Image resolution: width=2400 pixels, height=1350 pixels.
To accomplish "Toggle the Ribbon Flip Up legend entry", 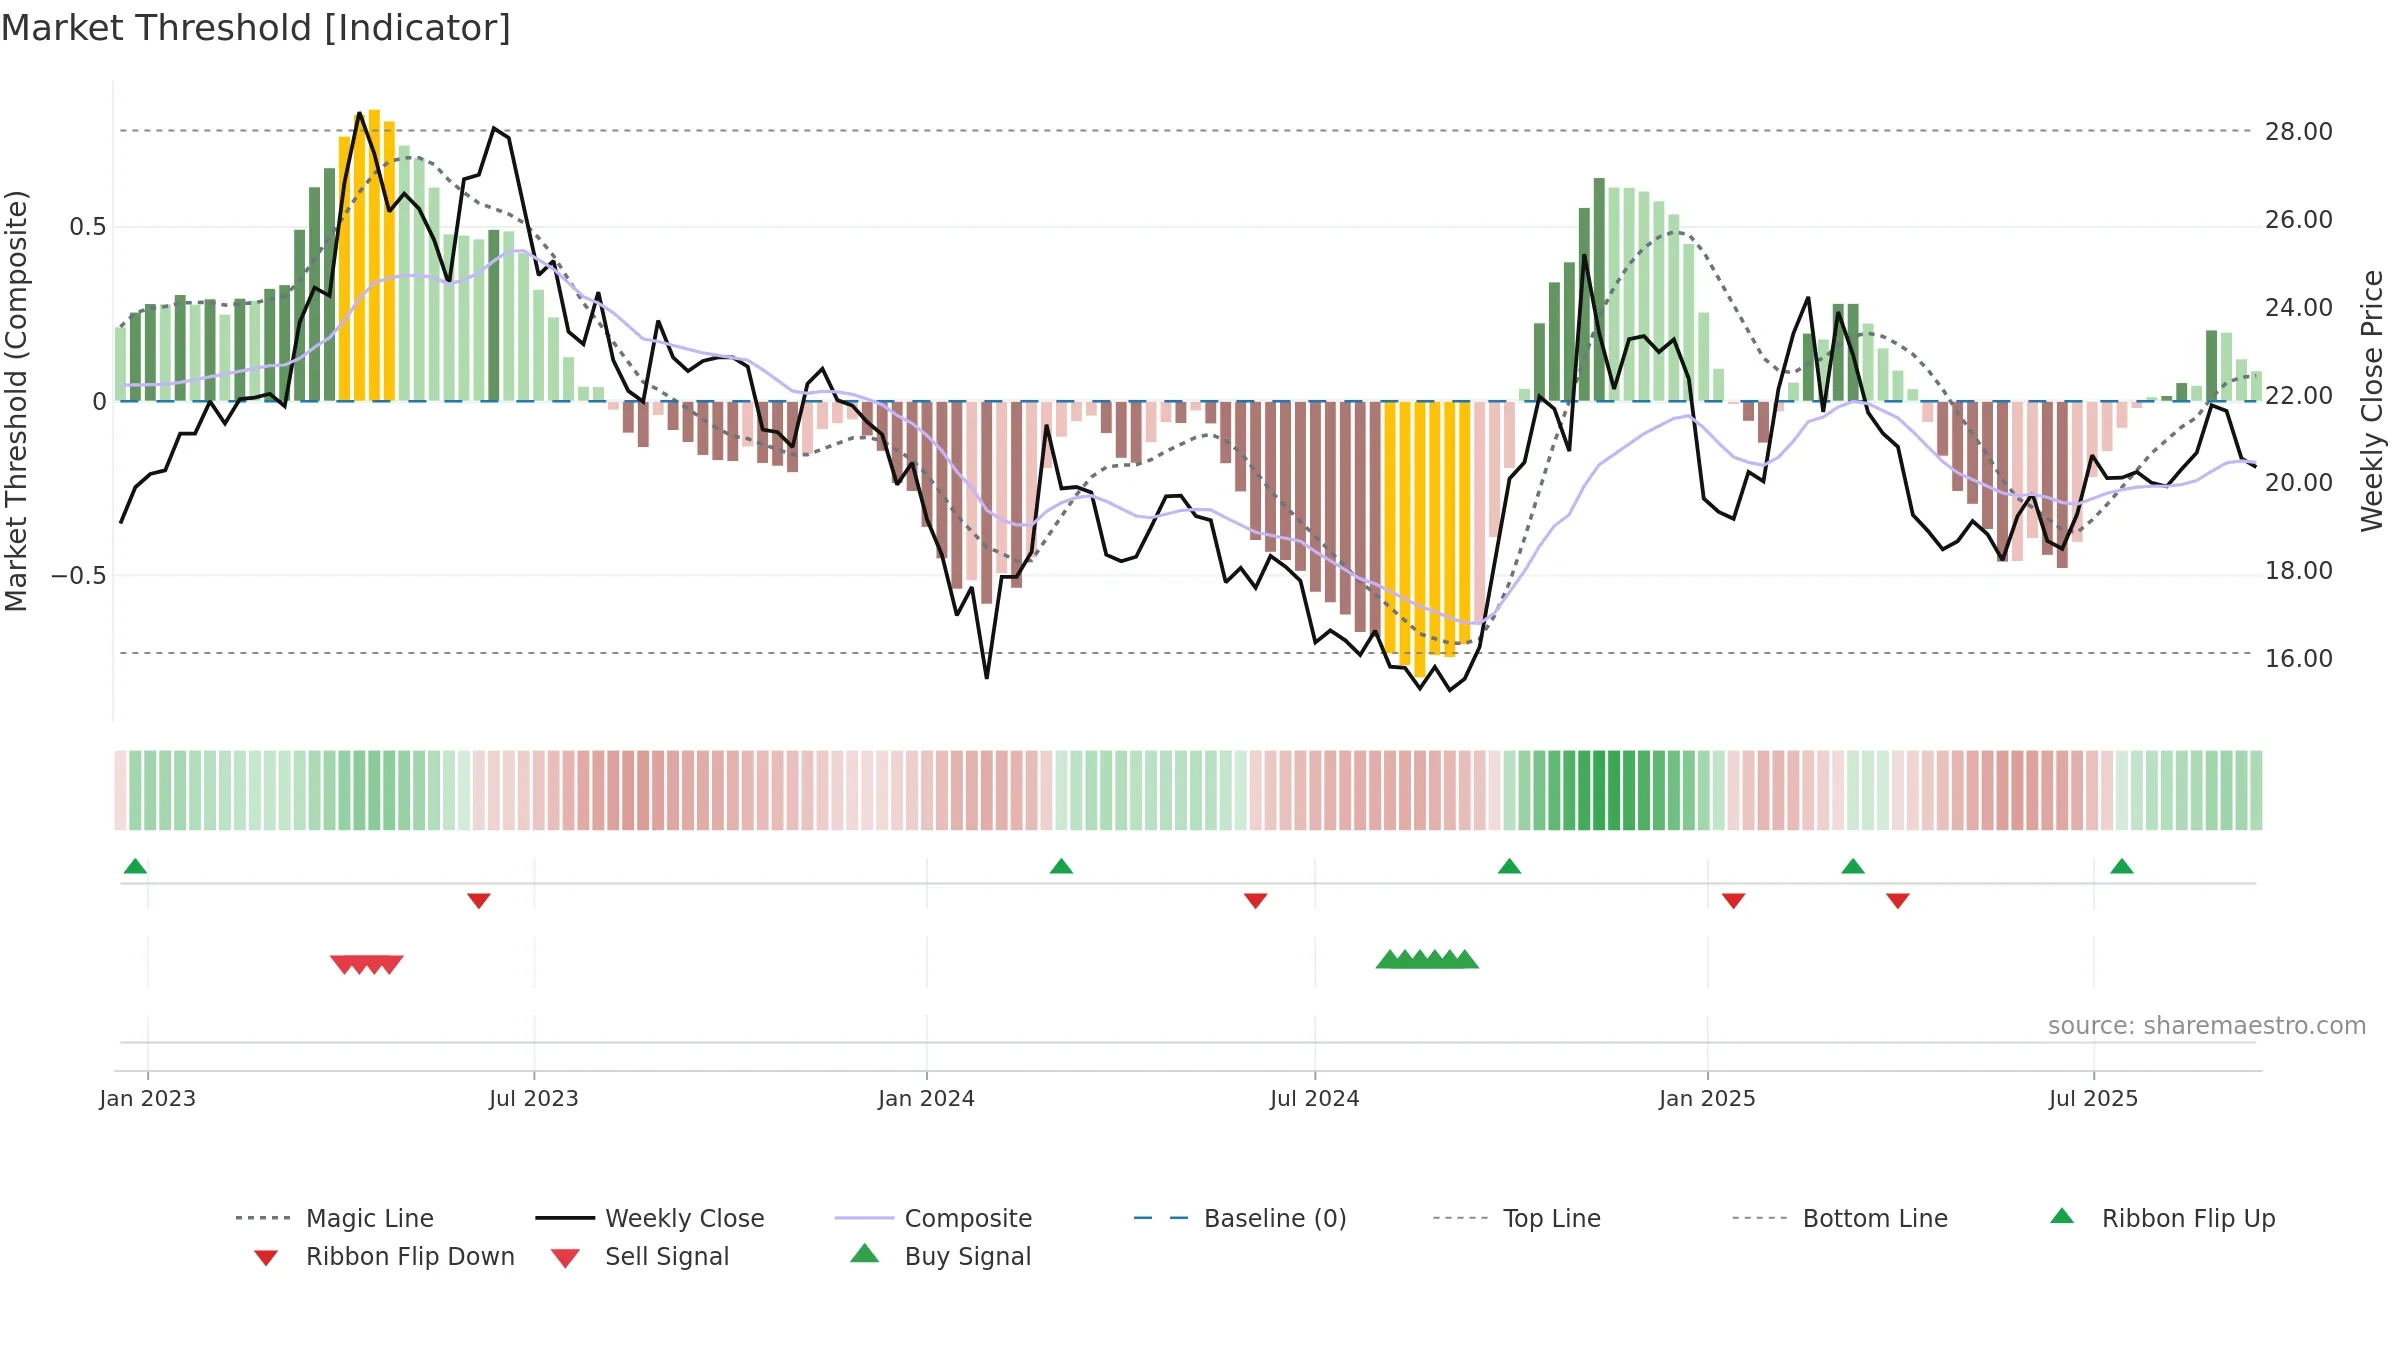I will [x=2162, y=1218].
